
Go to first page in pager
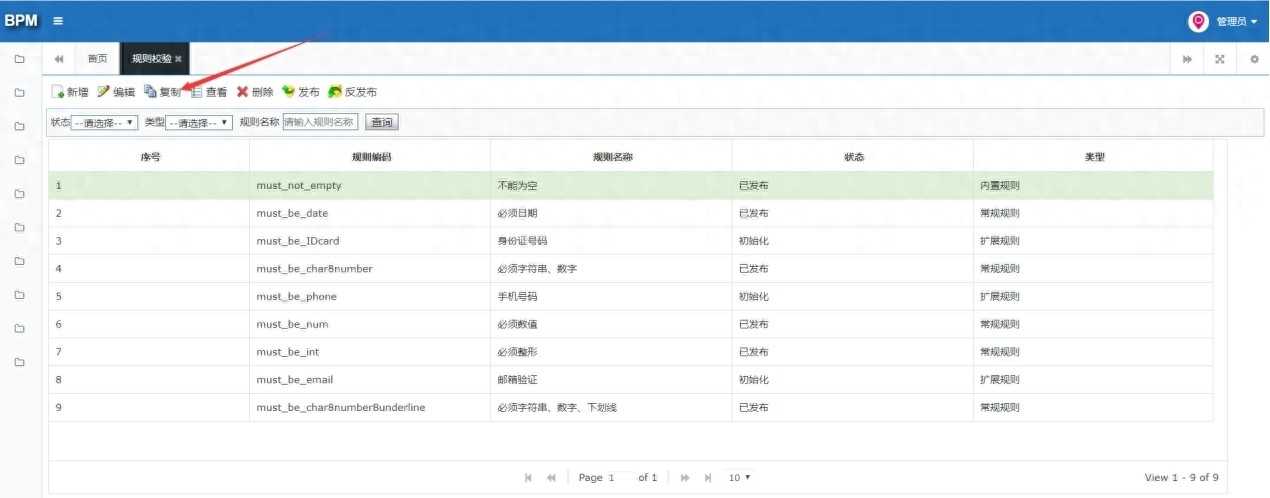[x=528, y=478]
